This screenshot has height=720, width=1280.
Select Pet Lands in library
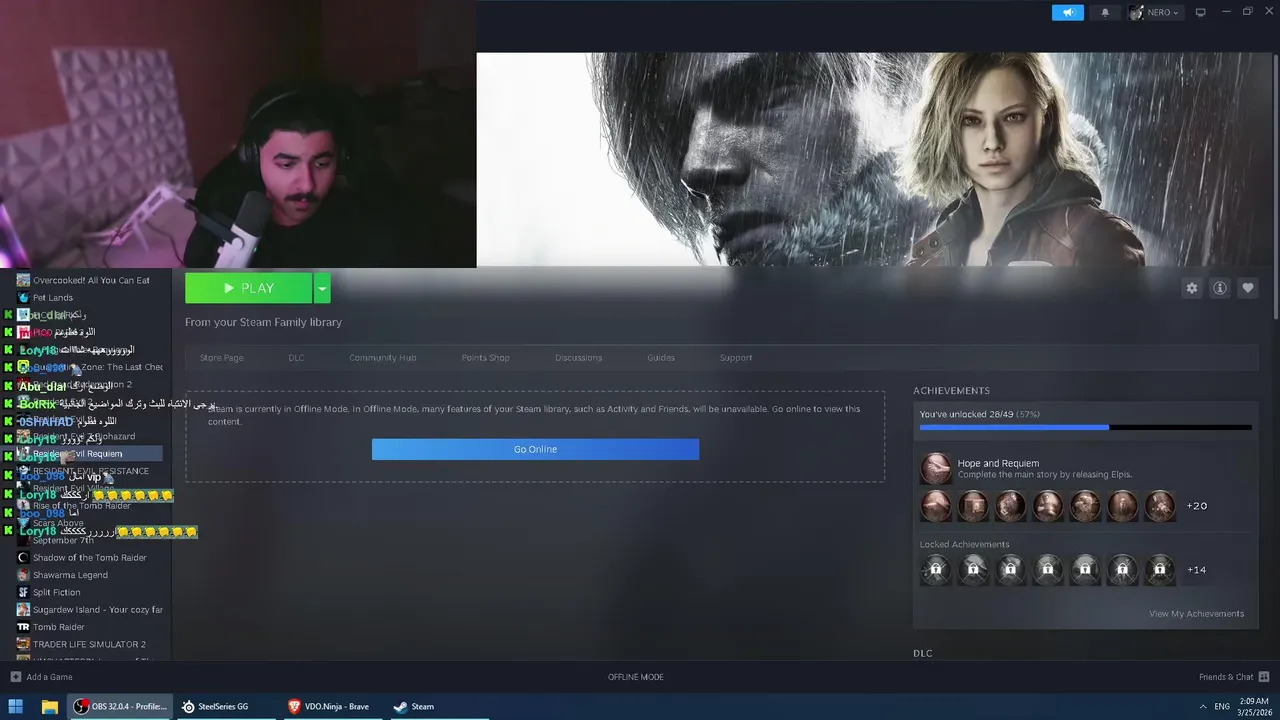coord(53,297)
